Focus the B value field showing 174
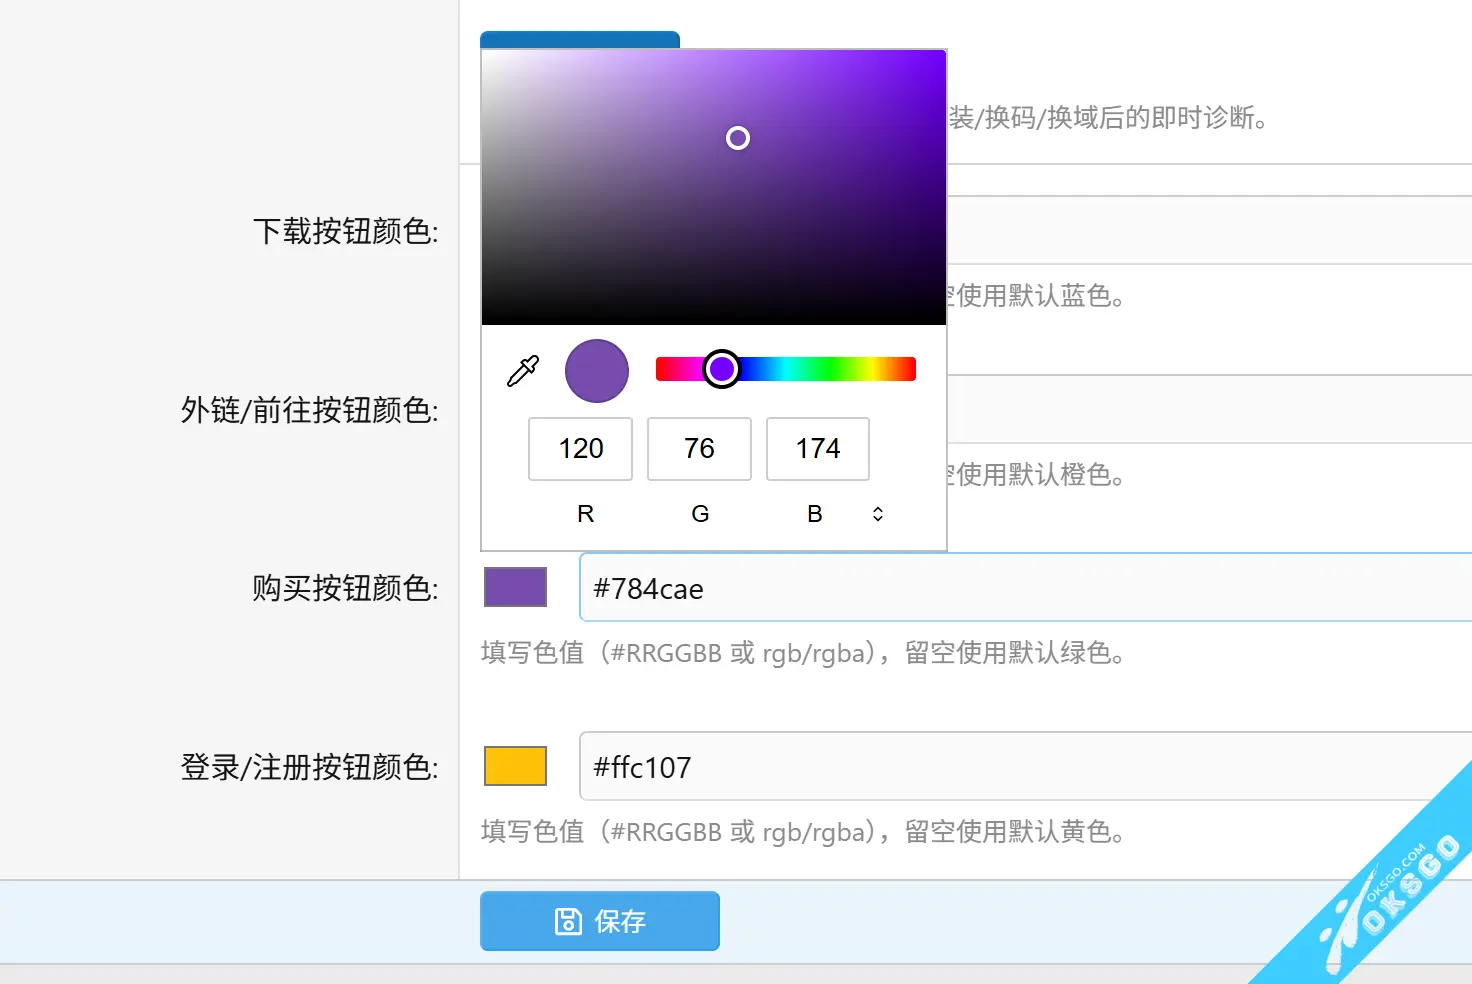Screen dimensions: 1472x984 tap(817, 449)
